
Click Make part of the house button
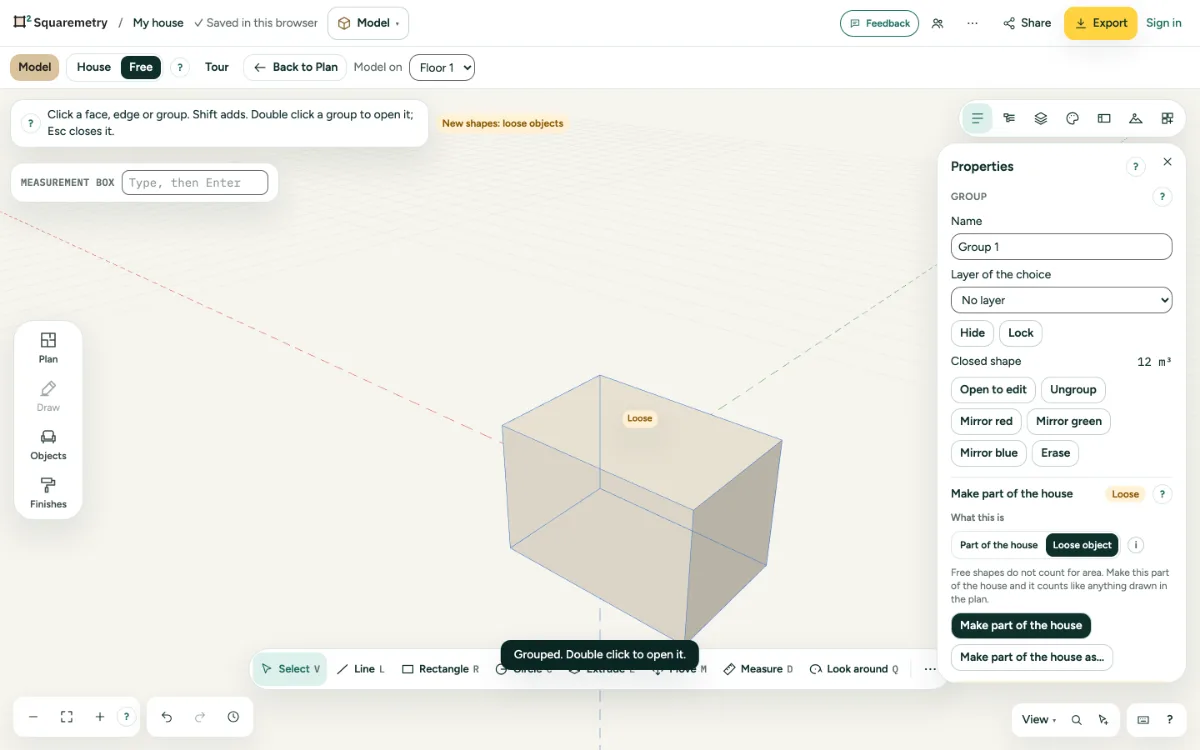coord(1021,626)
